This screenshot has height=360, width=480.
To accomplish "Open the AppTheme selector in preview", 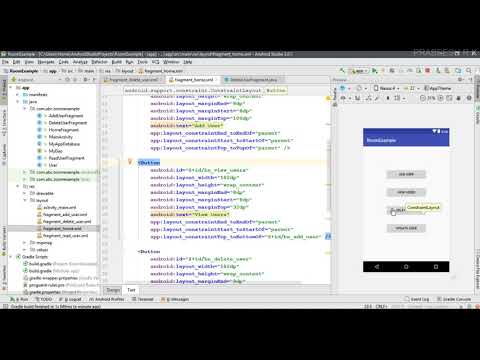I will [x=438, y=88].
